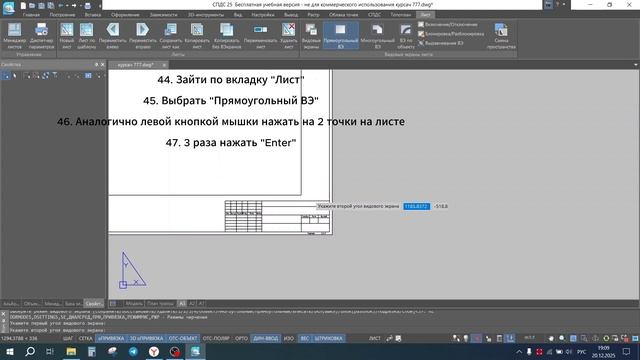Open Telegram from taskbar
The height and width of the screenshot is (360, 640).
[x=133, y=351]
